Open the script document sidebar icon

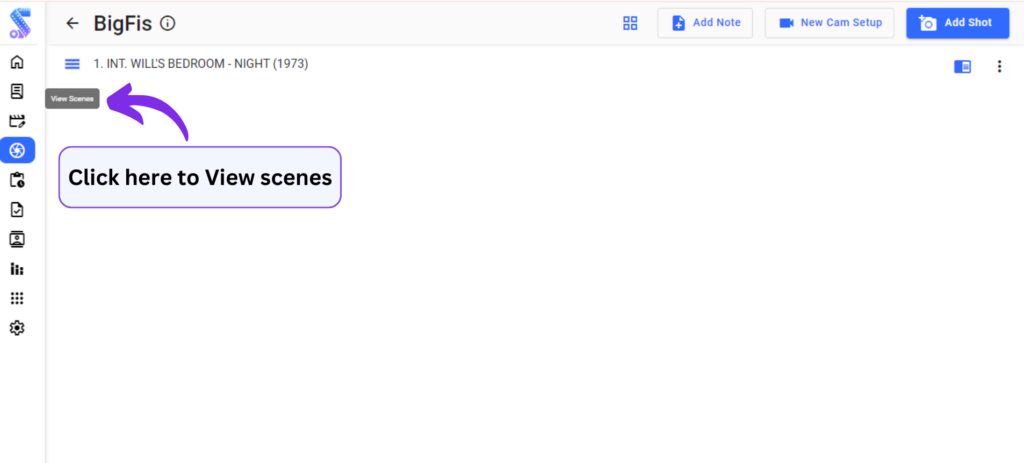coord(17,92)
